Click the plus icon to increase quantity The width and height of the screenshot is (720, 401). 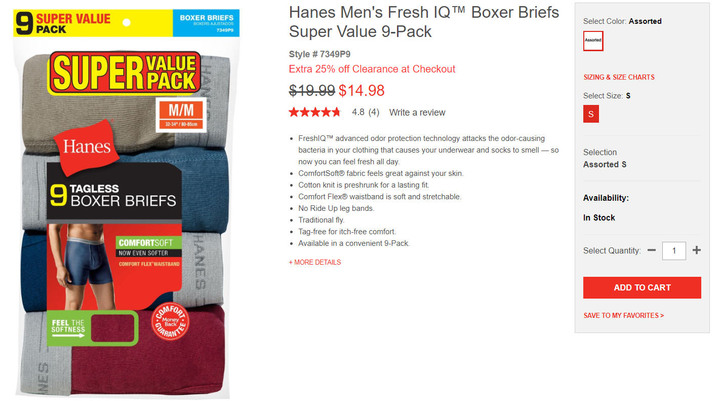click(696, 250)
